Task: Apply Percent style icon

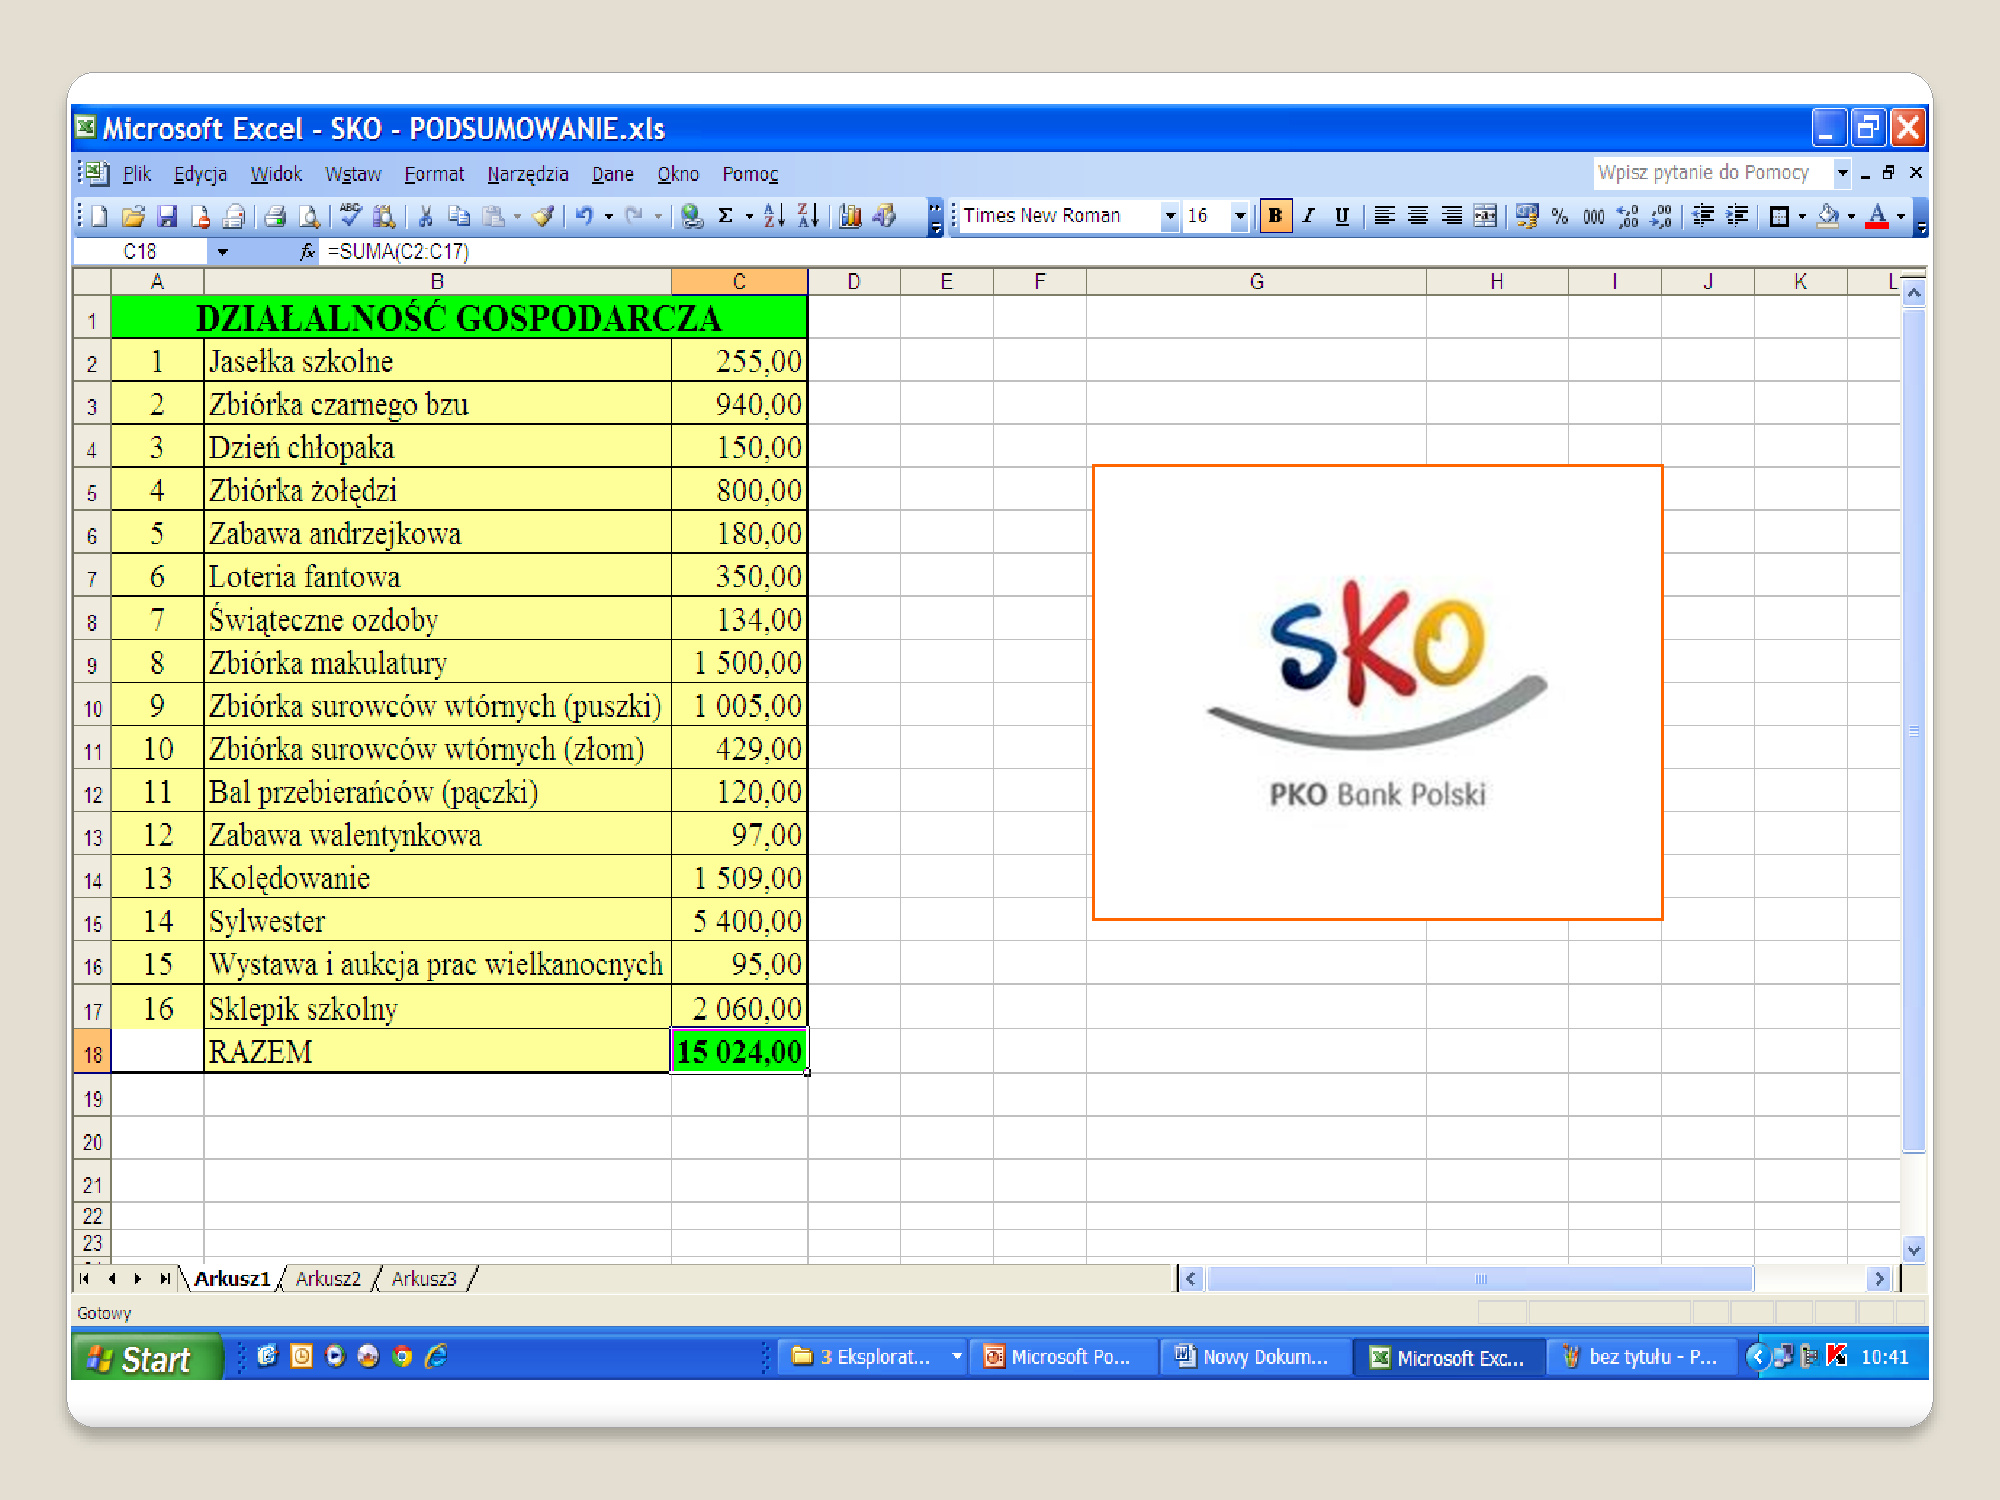Action: pos(1560,216)
